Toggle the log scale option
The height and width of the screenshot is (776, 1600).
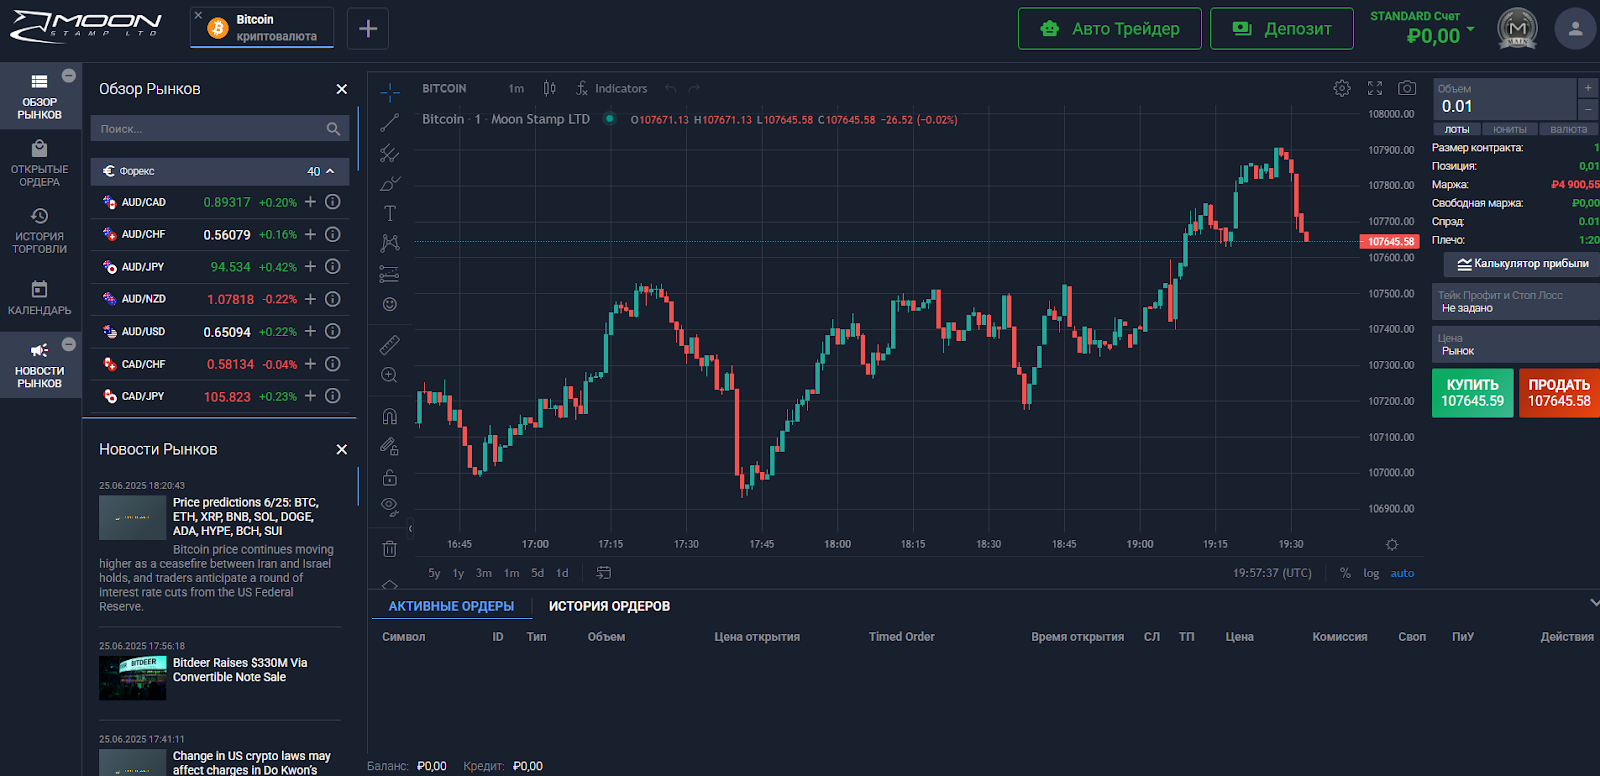1371,573
